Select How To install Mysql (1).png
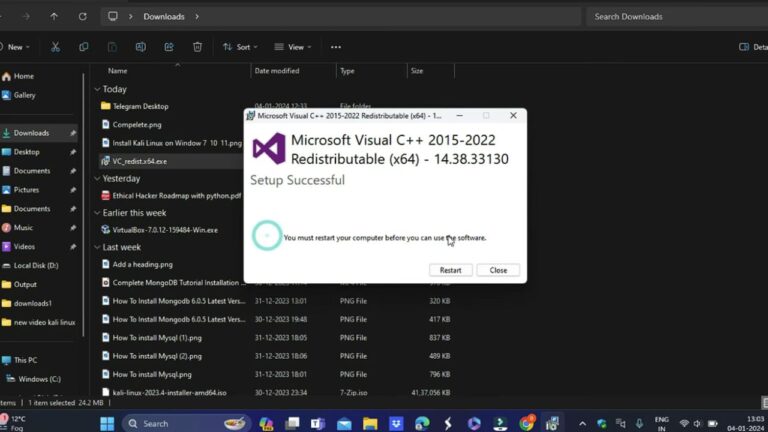The height and width of the screenshot is (432, 768). pyautogui.click(x=157, y=337)
